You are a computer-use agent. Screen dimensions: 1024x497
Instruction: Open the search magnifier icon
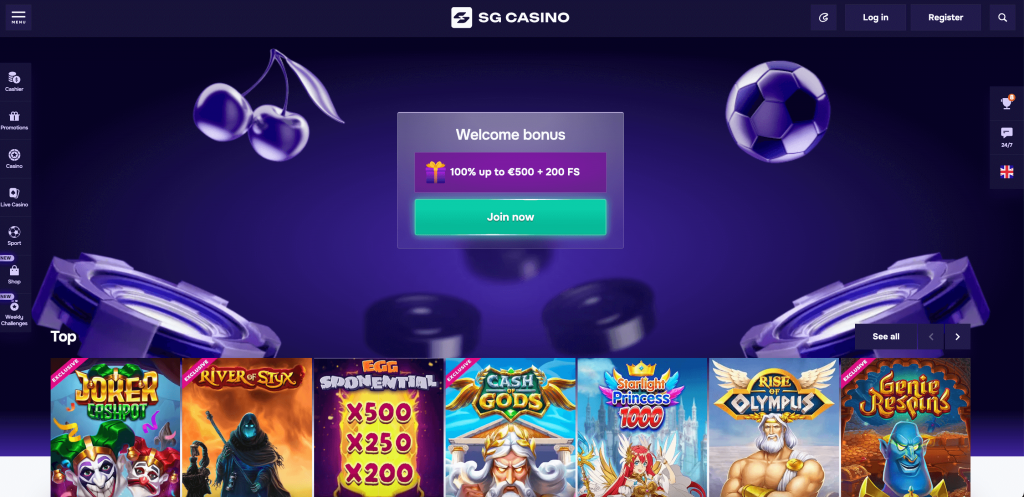pos(1002,18)
